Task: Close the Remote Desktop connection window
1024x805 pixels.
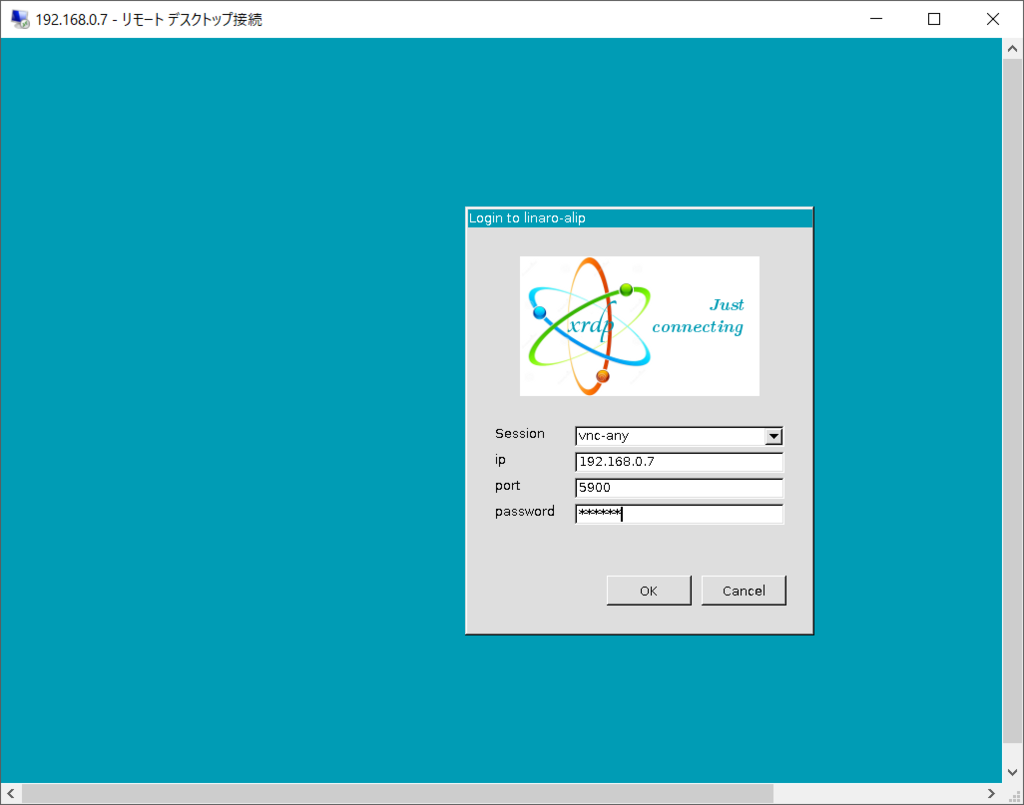Action: point(993,19)
